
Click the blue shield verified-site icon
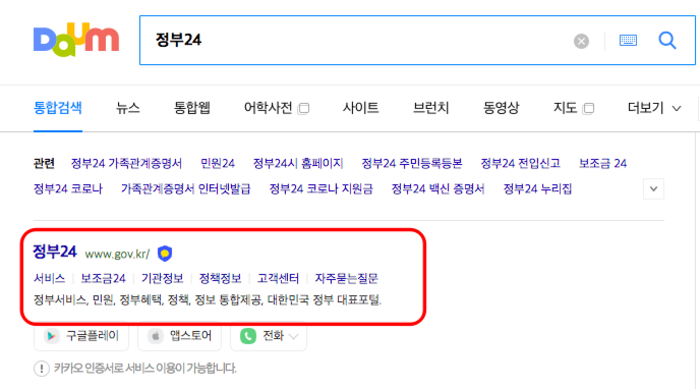click(x=165, y=253)
